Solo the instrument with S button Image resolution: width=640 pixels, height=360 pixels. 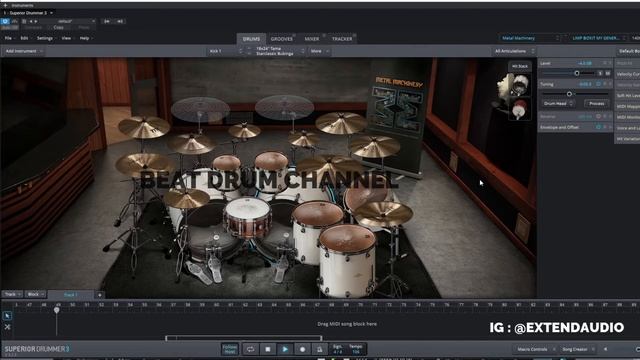[600, 73]
